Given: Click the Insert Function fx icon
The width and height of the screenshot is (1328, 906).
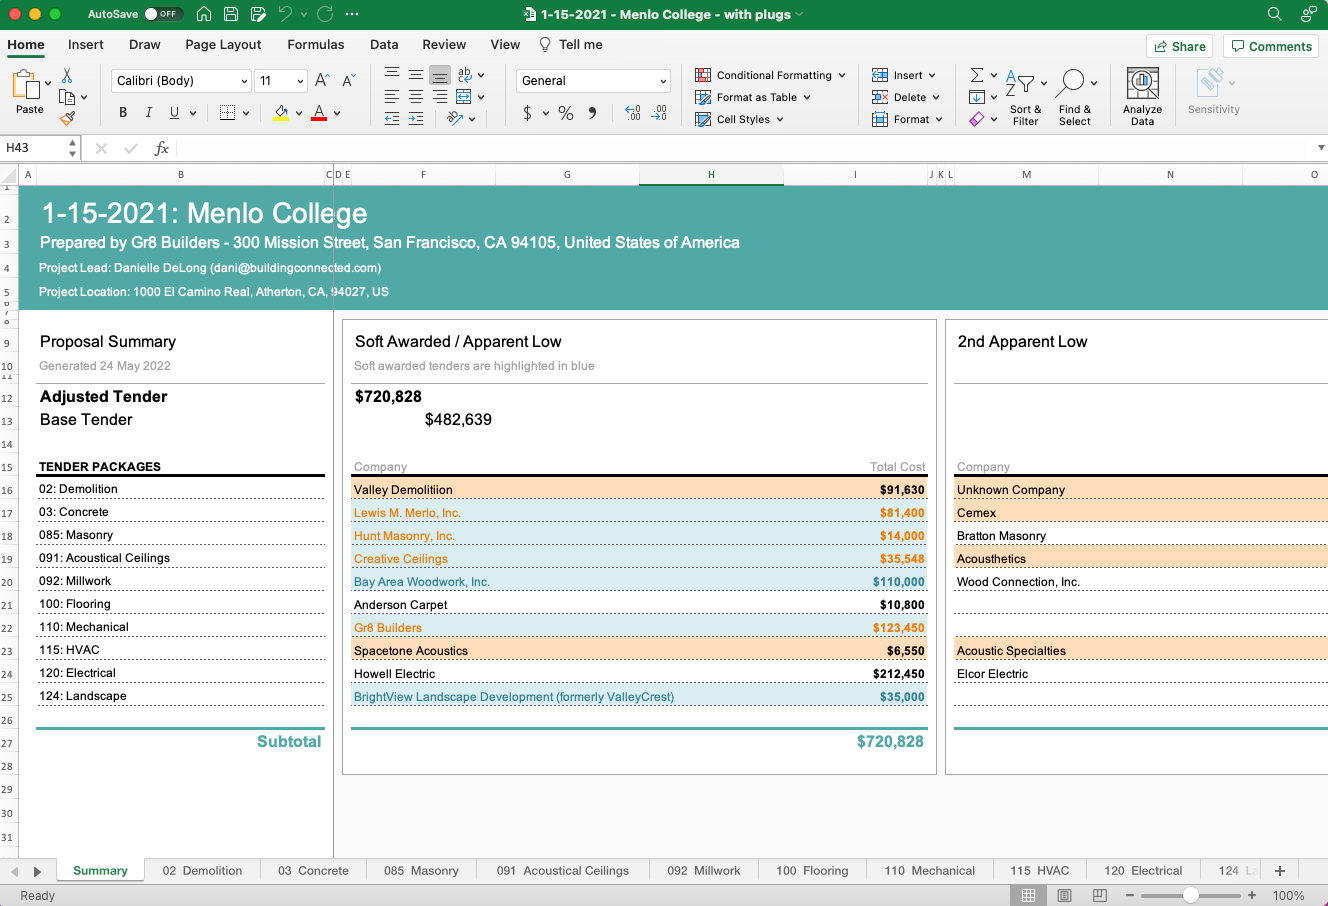Looking at the screenshot, I should coord(161,148).
